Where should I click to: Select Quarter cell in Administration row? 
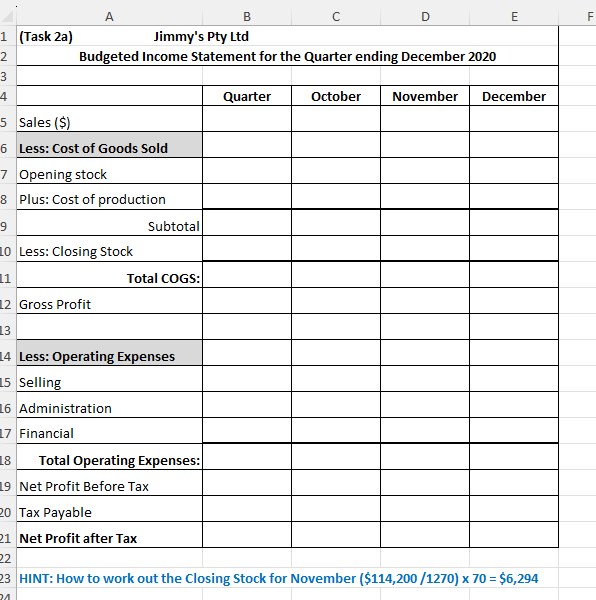coord(247,405)
